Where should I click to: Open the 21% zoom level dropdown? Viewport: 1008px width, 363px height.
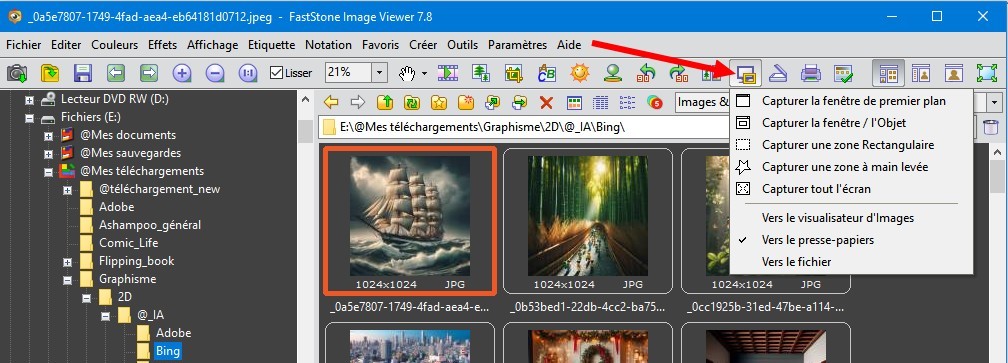click(x=379, y=73)
